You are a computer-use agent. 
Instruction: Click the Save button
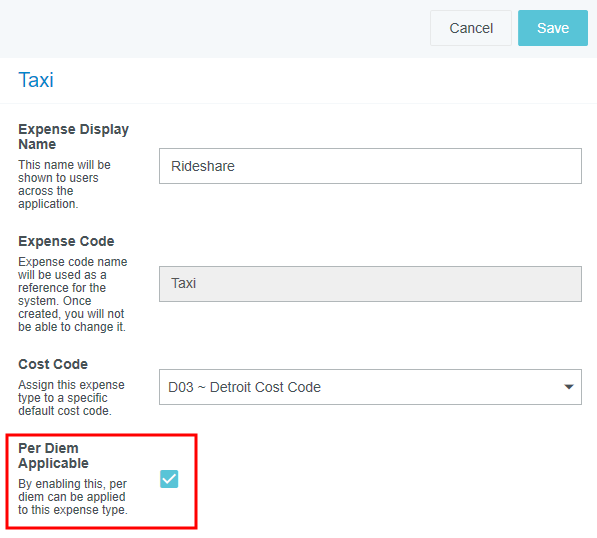point(552,28)
